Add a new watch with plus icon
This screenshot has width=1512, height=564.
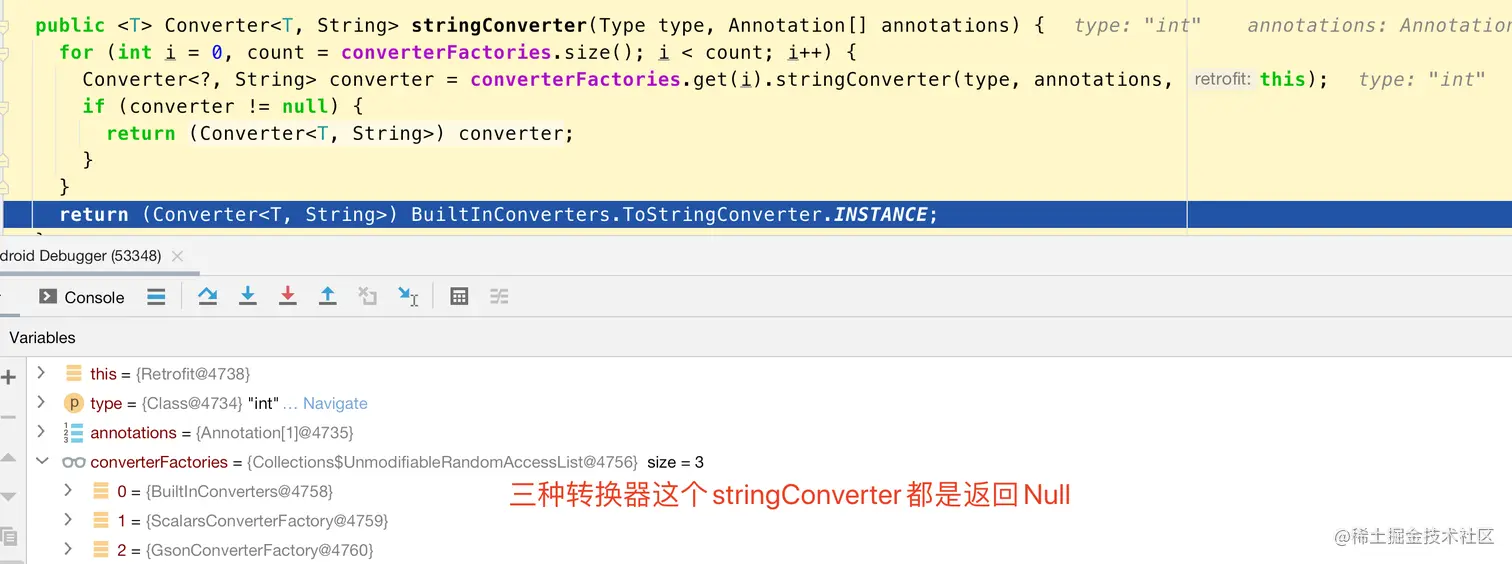9,377
